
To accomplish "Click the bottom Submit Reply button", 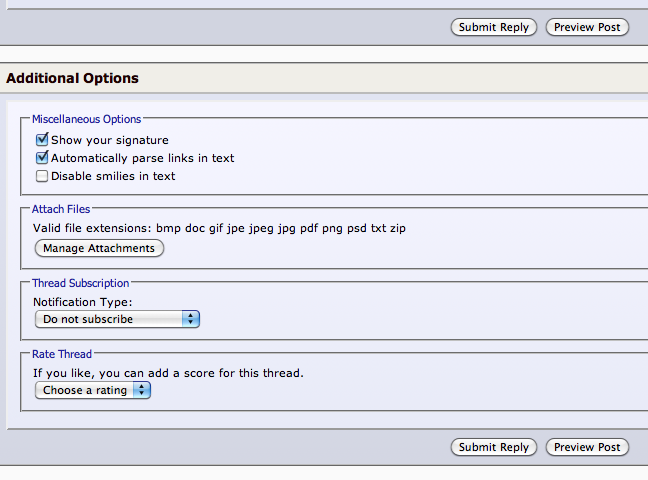I will pyautogui.click(x=493, y=447).
